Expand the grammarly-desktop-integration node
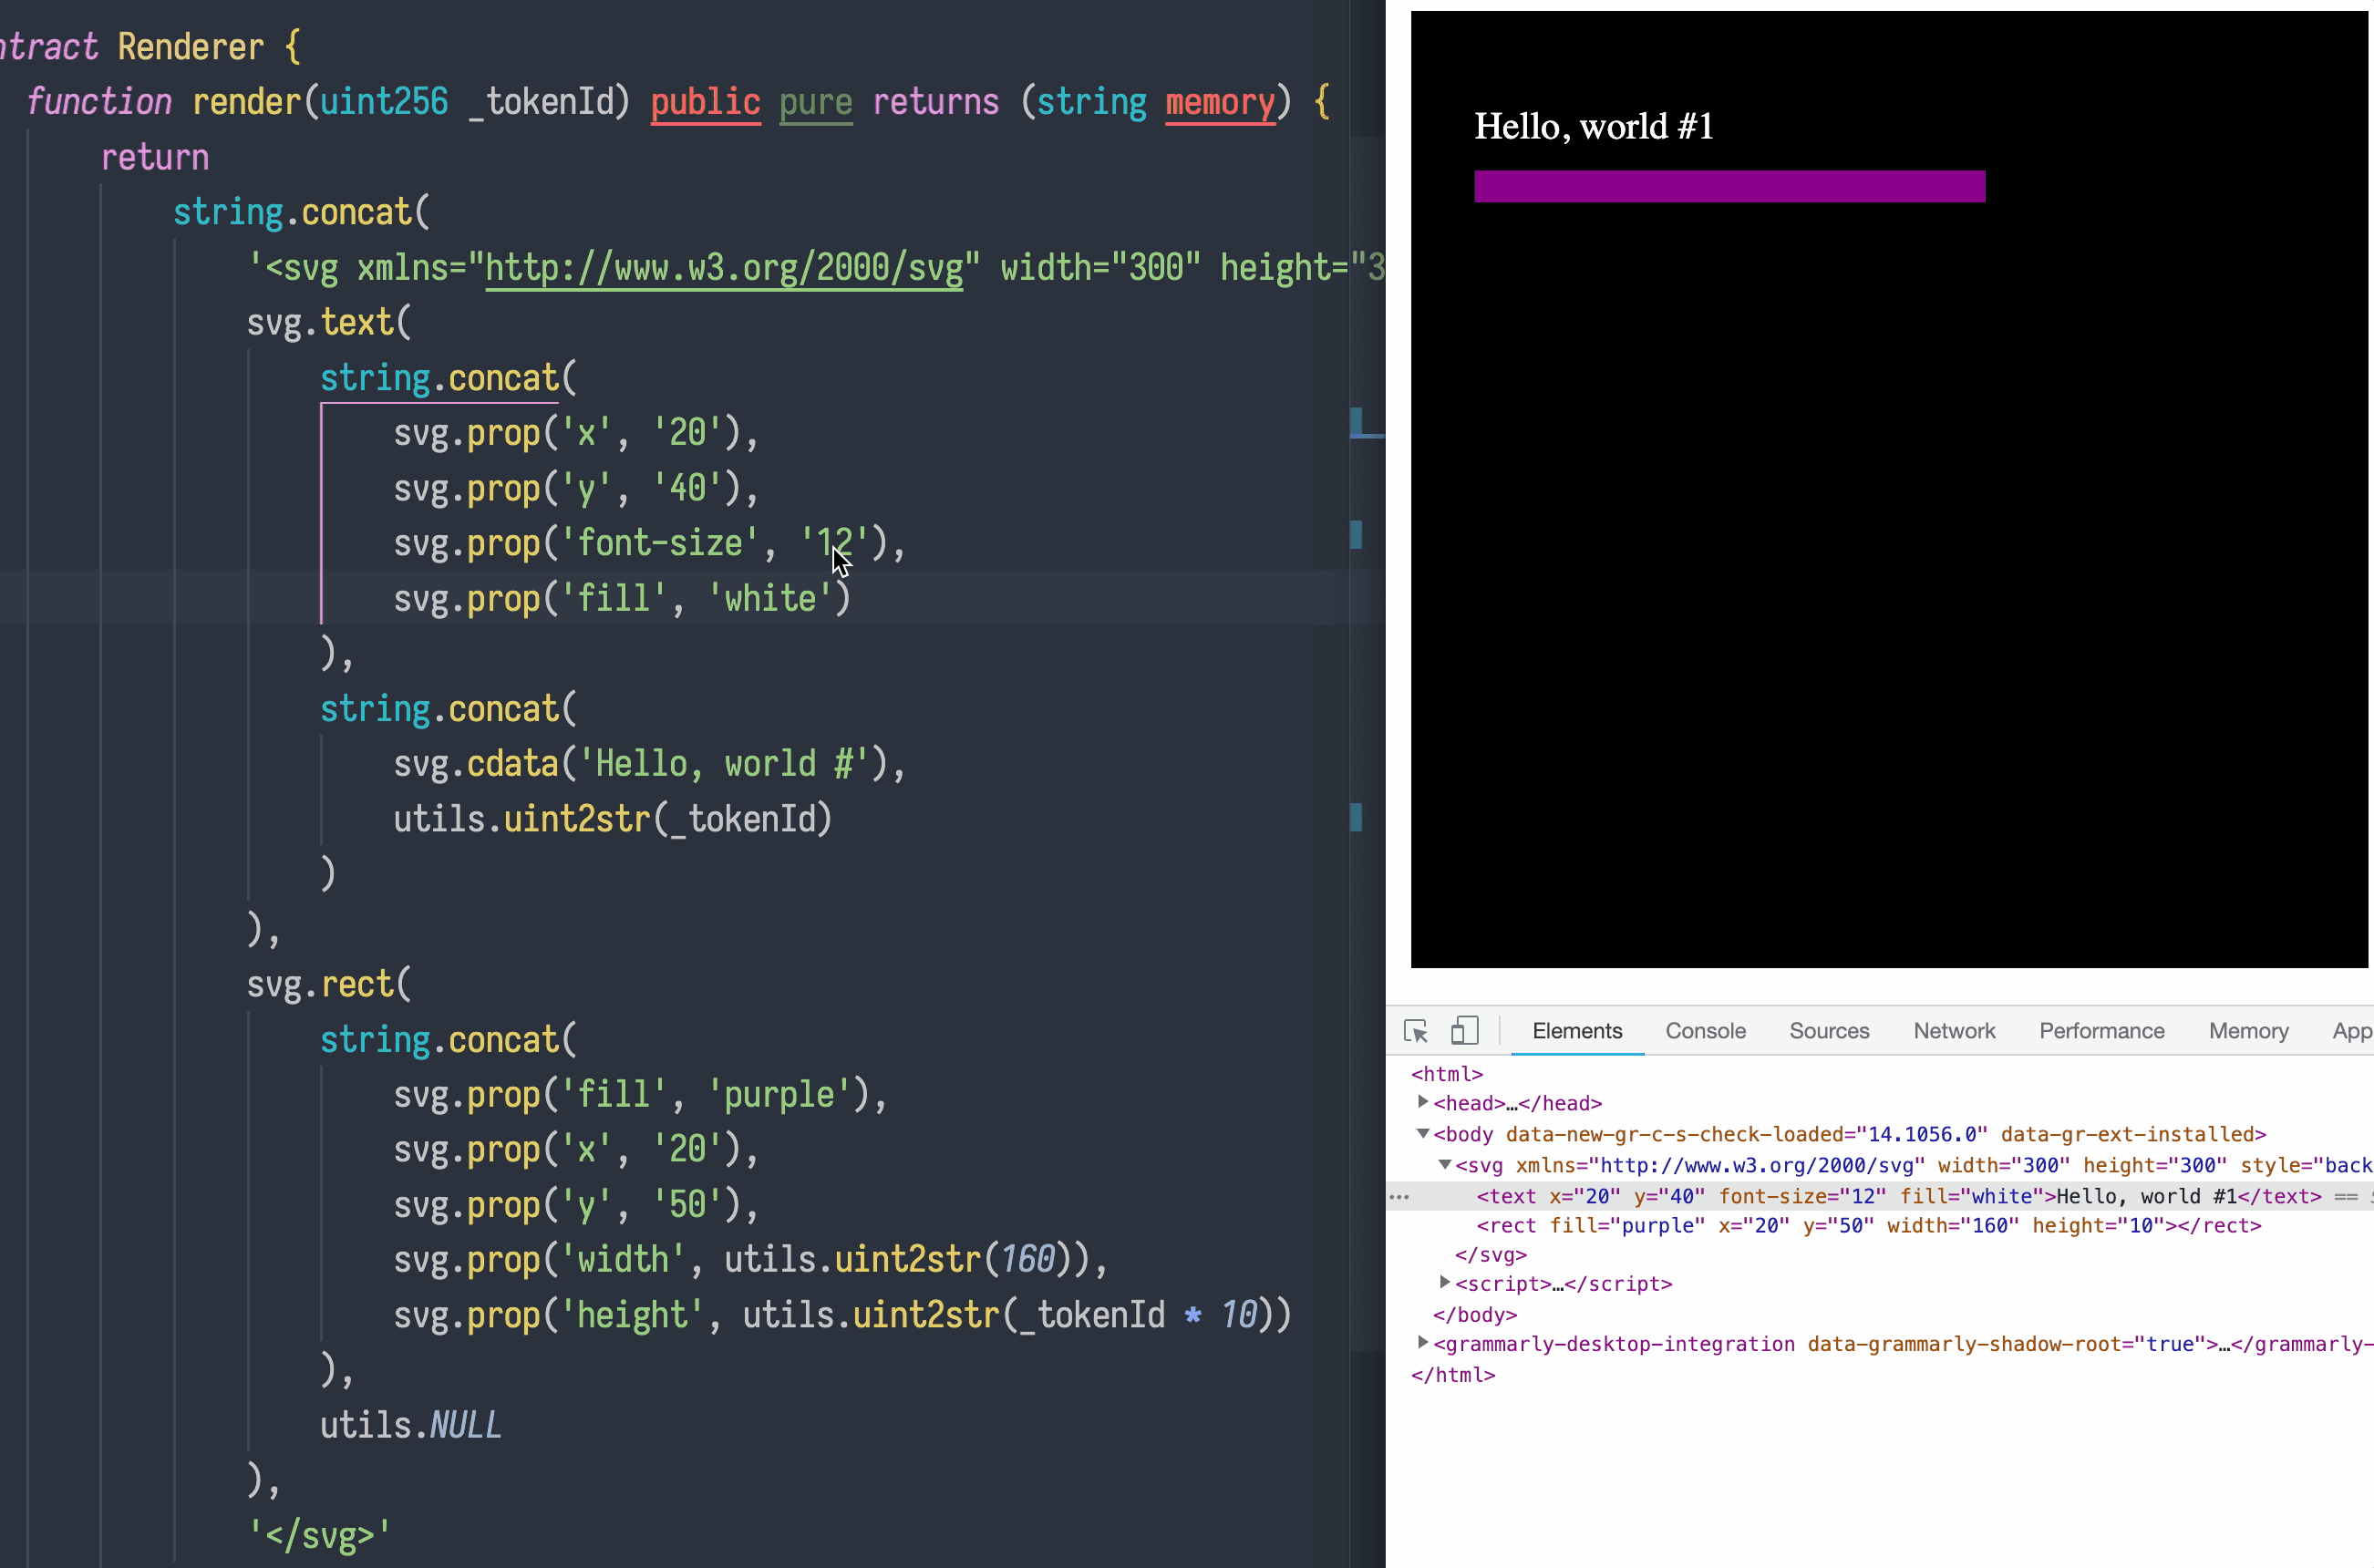Image resolution: width=2374 pixels, height=1568 pixels. 1422,1343
